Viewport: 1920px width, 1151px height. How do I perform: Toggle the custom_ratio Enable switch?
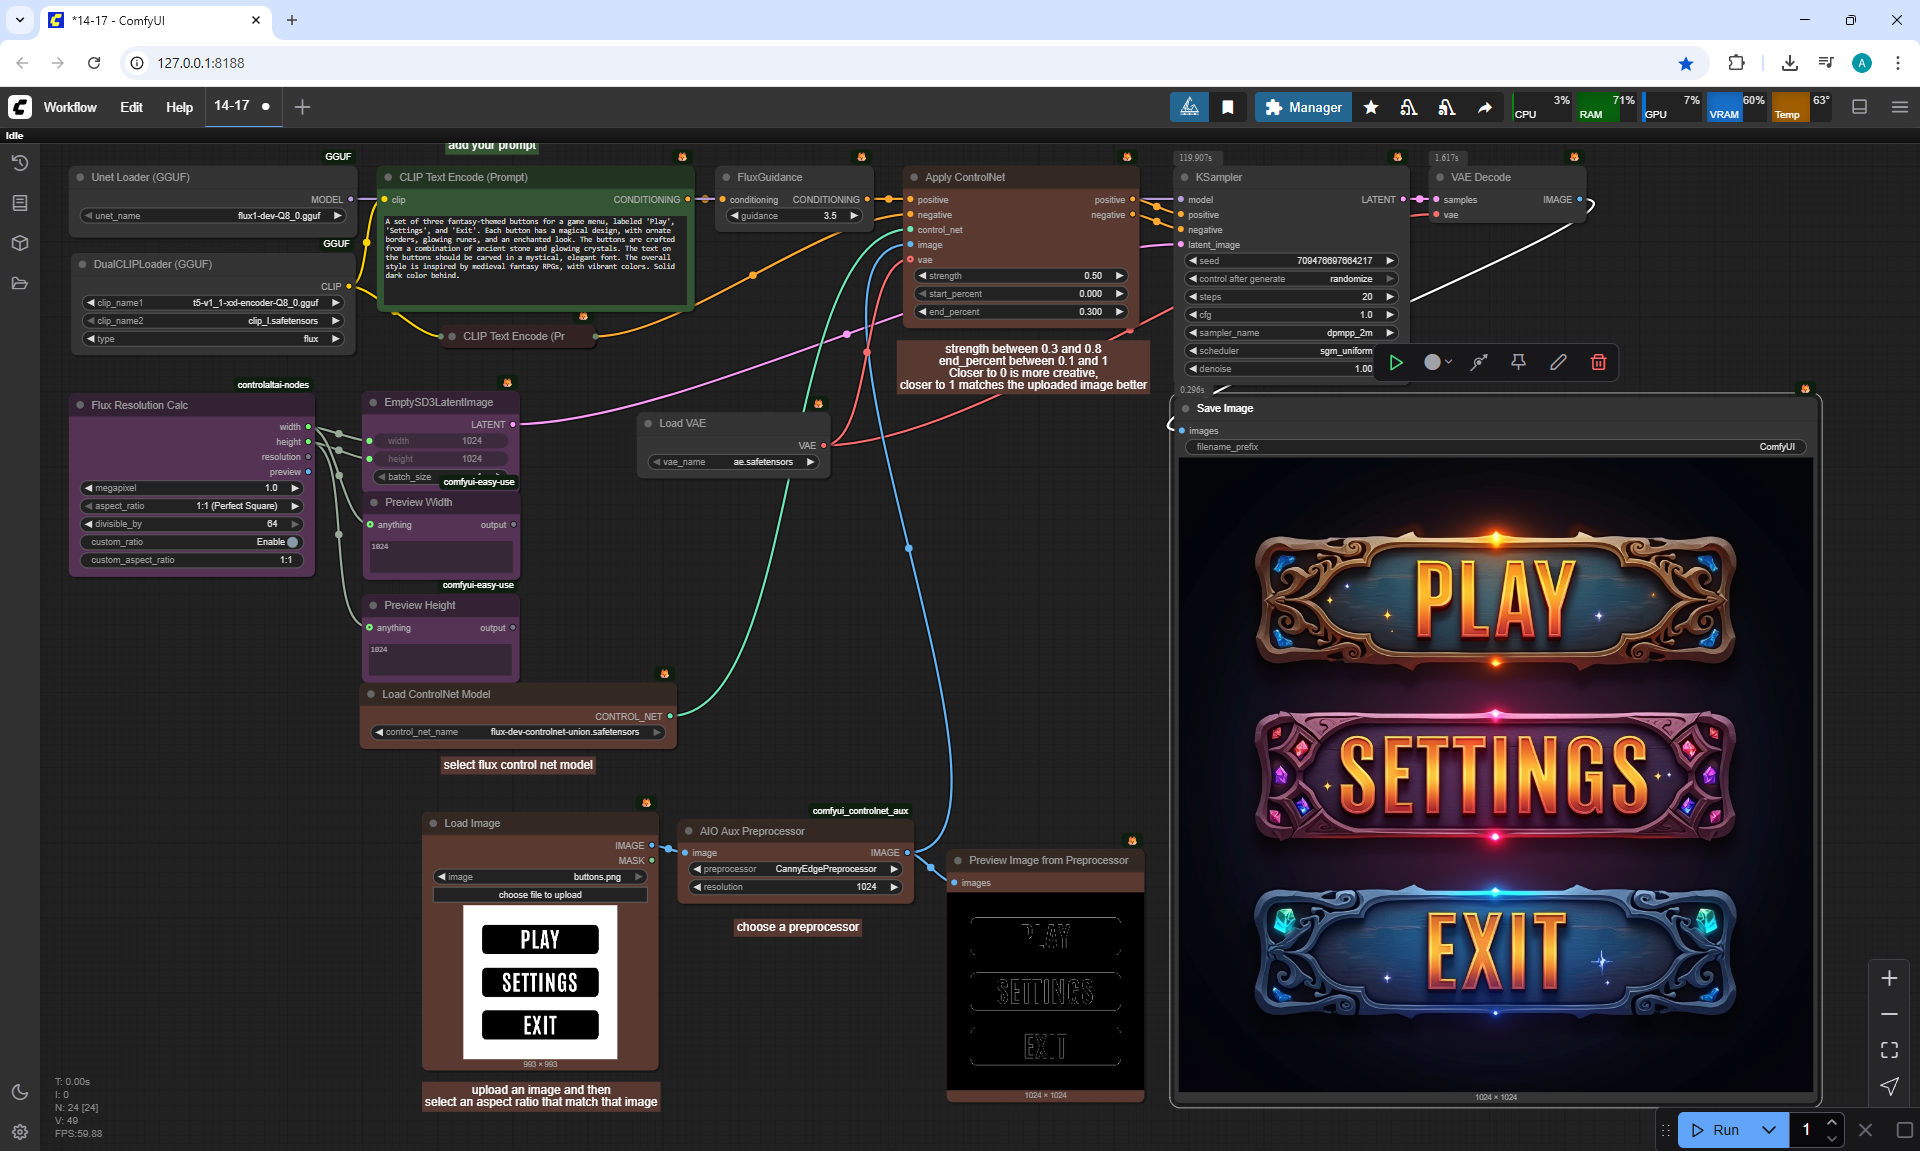pyautogui.click(x=292, y=542)
